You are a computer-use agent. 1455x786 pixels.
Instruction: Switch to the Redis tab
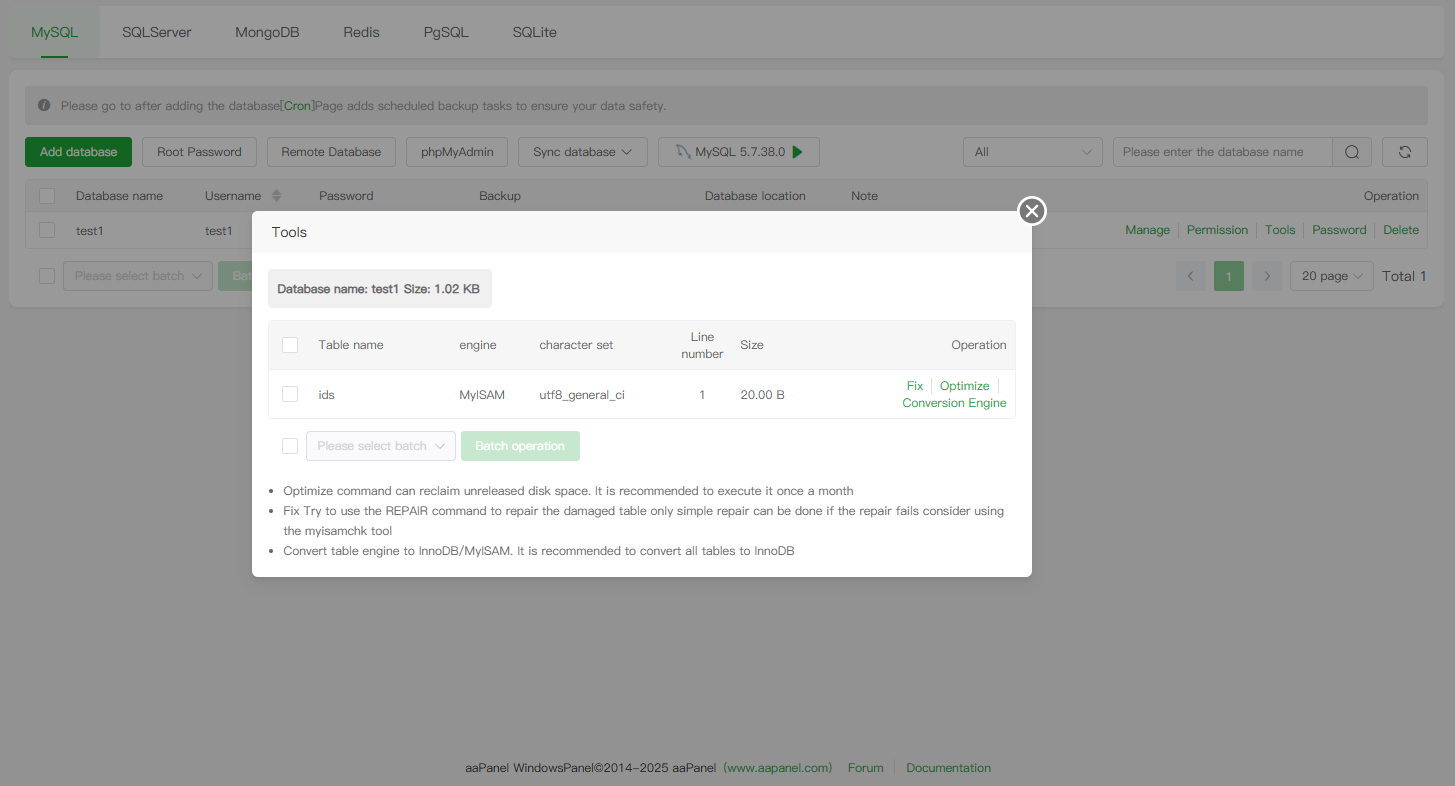coord(361,32)
